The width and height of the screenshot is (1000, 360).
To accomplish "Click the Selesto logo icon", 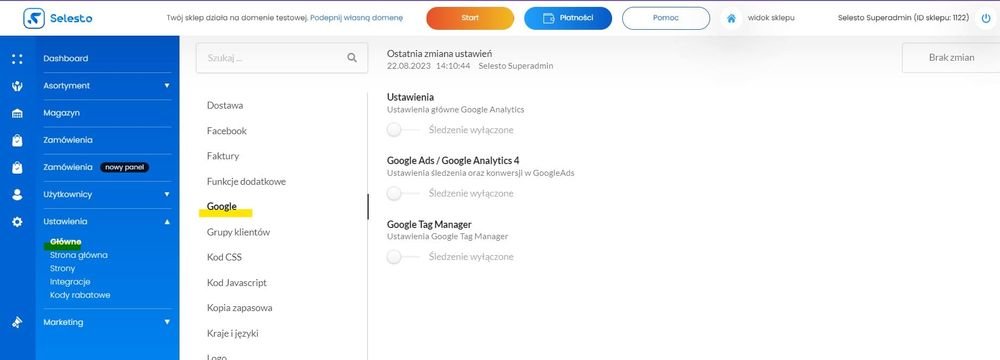I will point(34,18).
